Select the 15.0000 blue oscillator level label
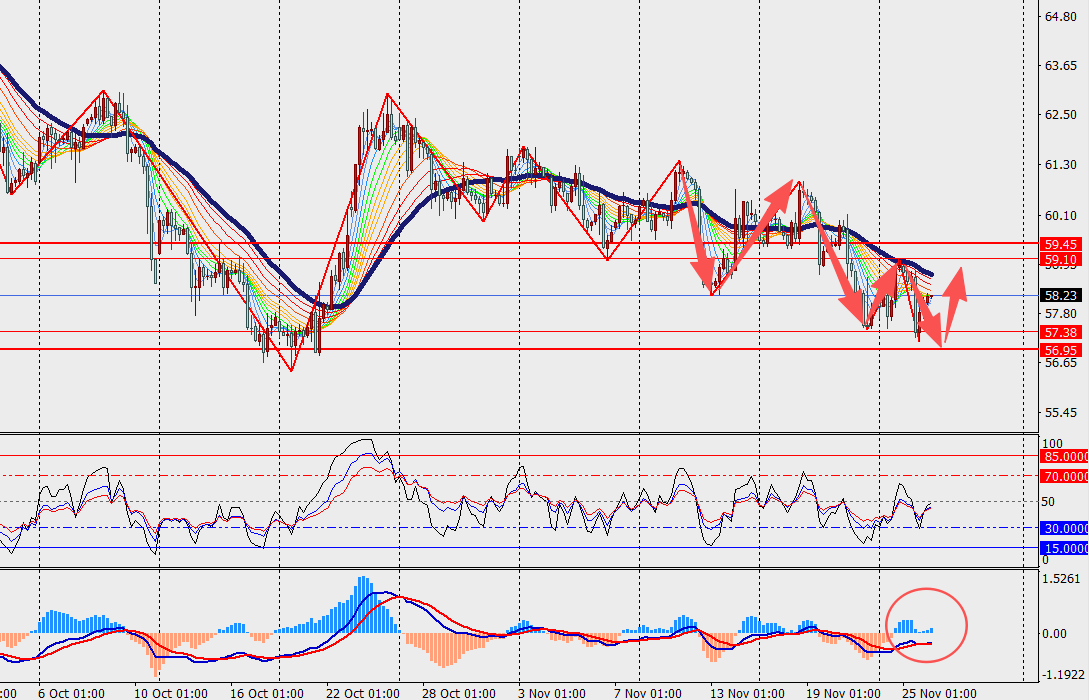 1064,548
